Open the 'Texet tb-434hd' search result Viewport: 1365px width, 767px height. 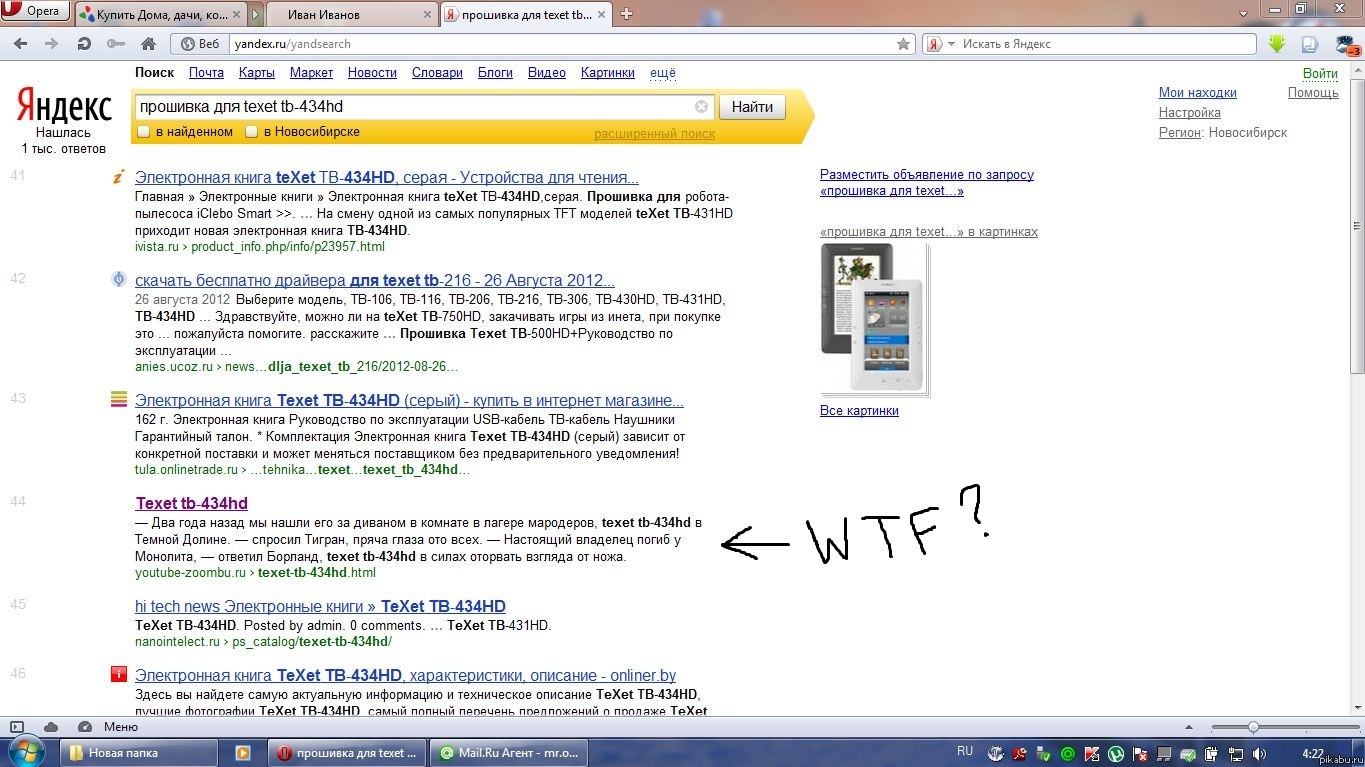(x=191, y=503)
